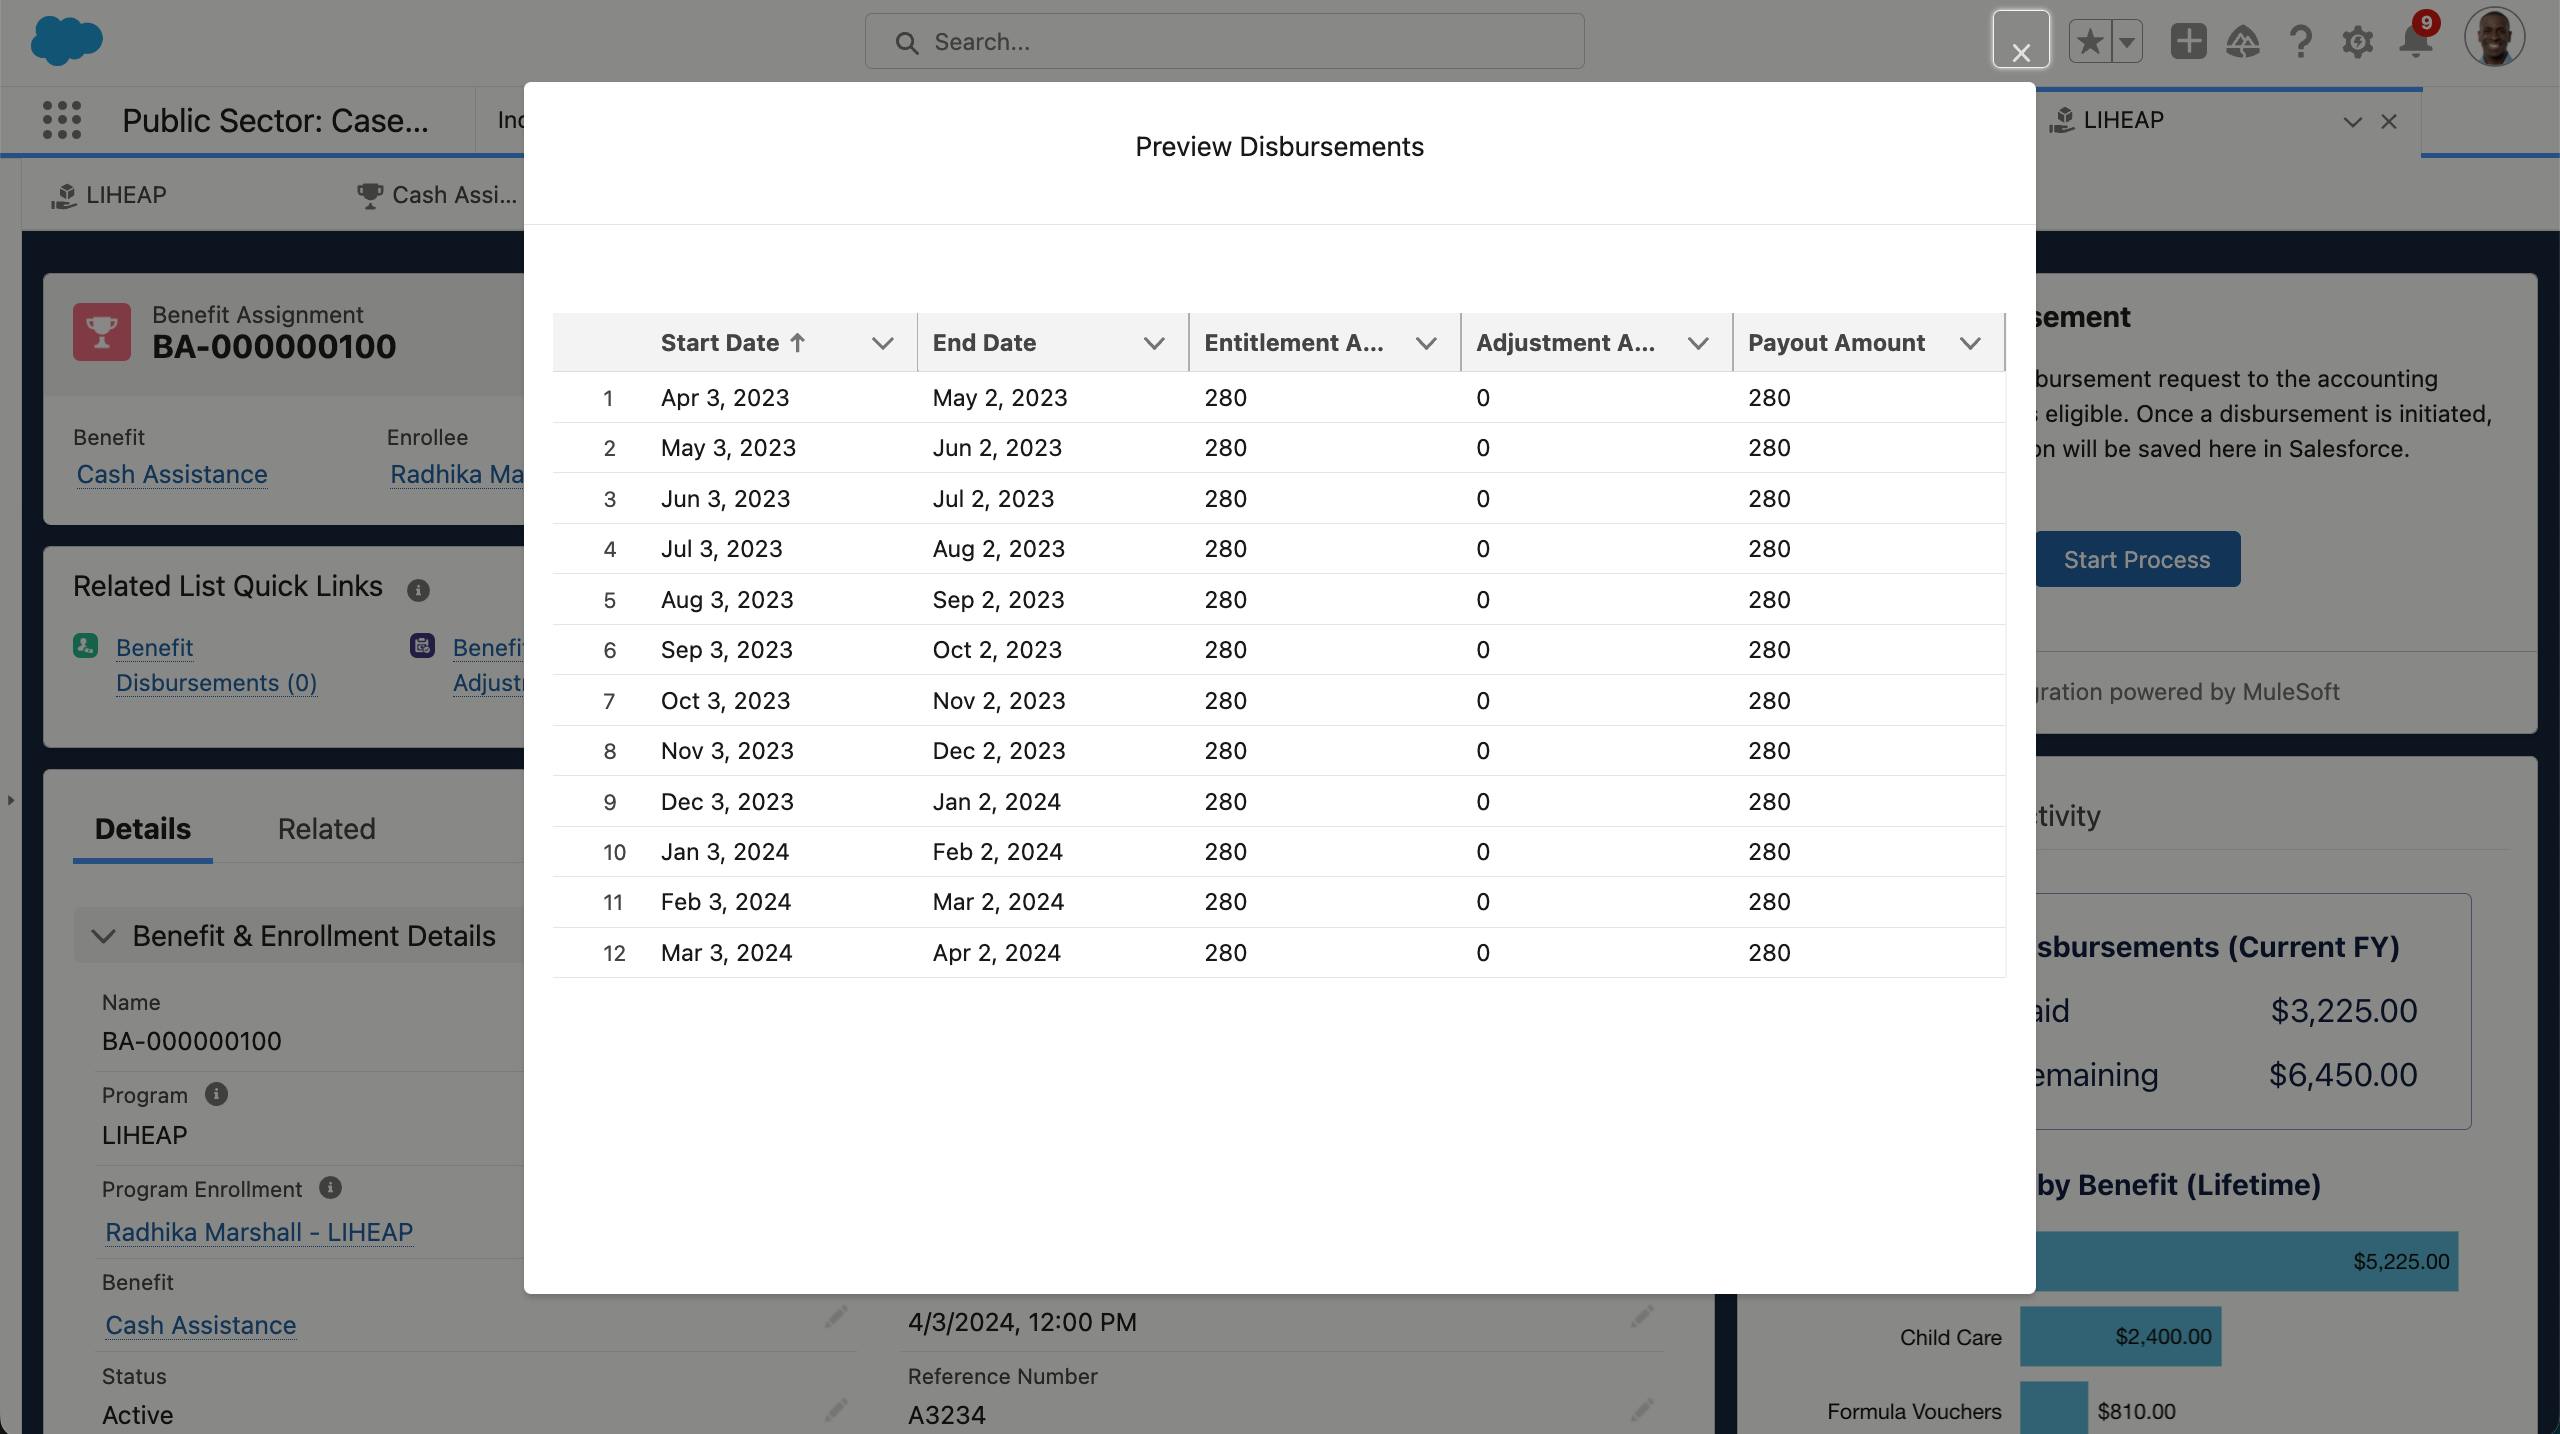Click the favorites star icon
This screenshot has width=2560, height=1434.
pos(2090,42)
